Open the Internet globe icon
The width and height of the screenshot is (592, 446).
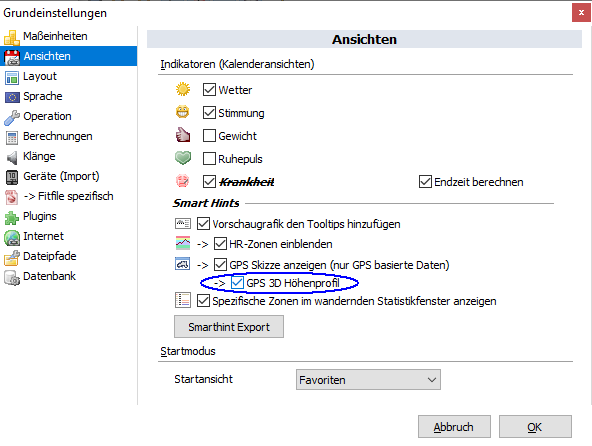[x=12, y=237]
